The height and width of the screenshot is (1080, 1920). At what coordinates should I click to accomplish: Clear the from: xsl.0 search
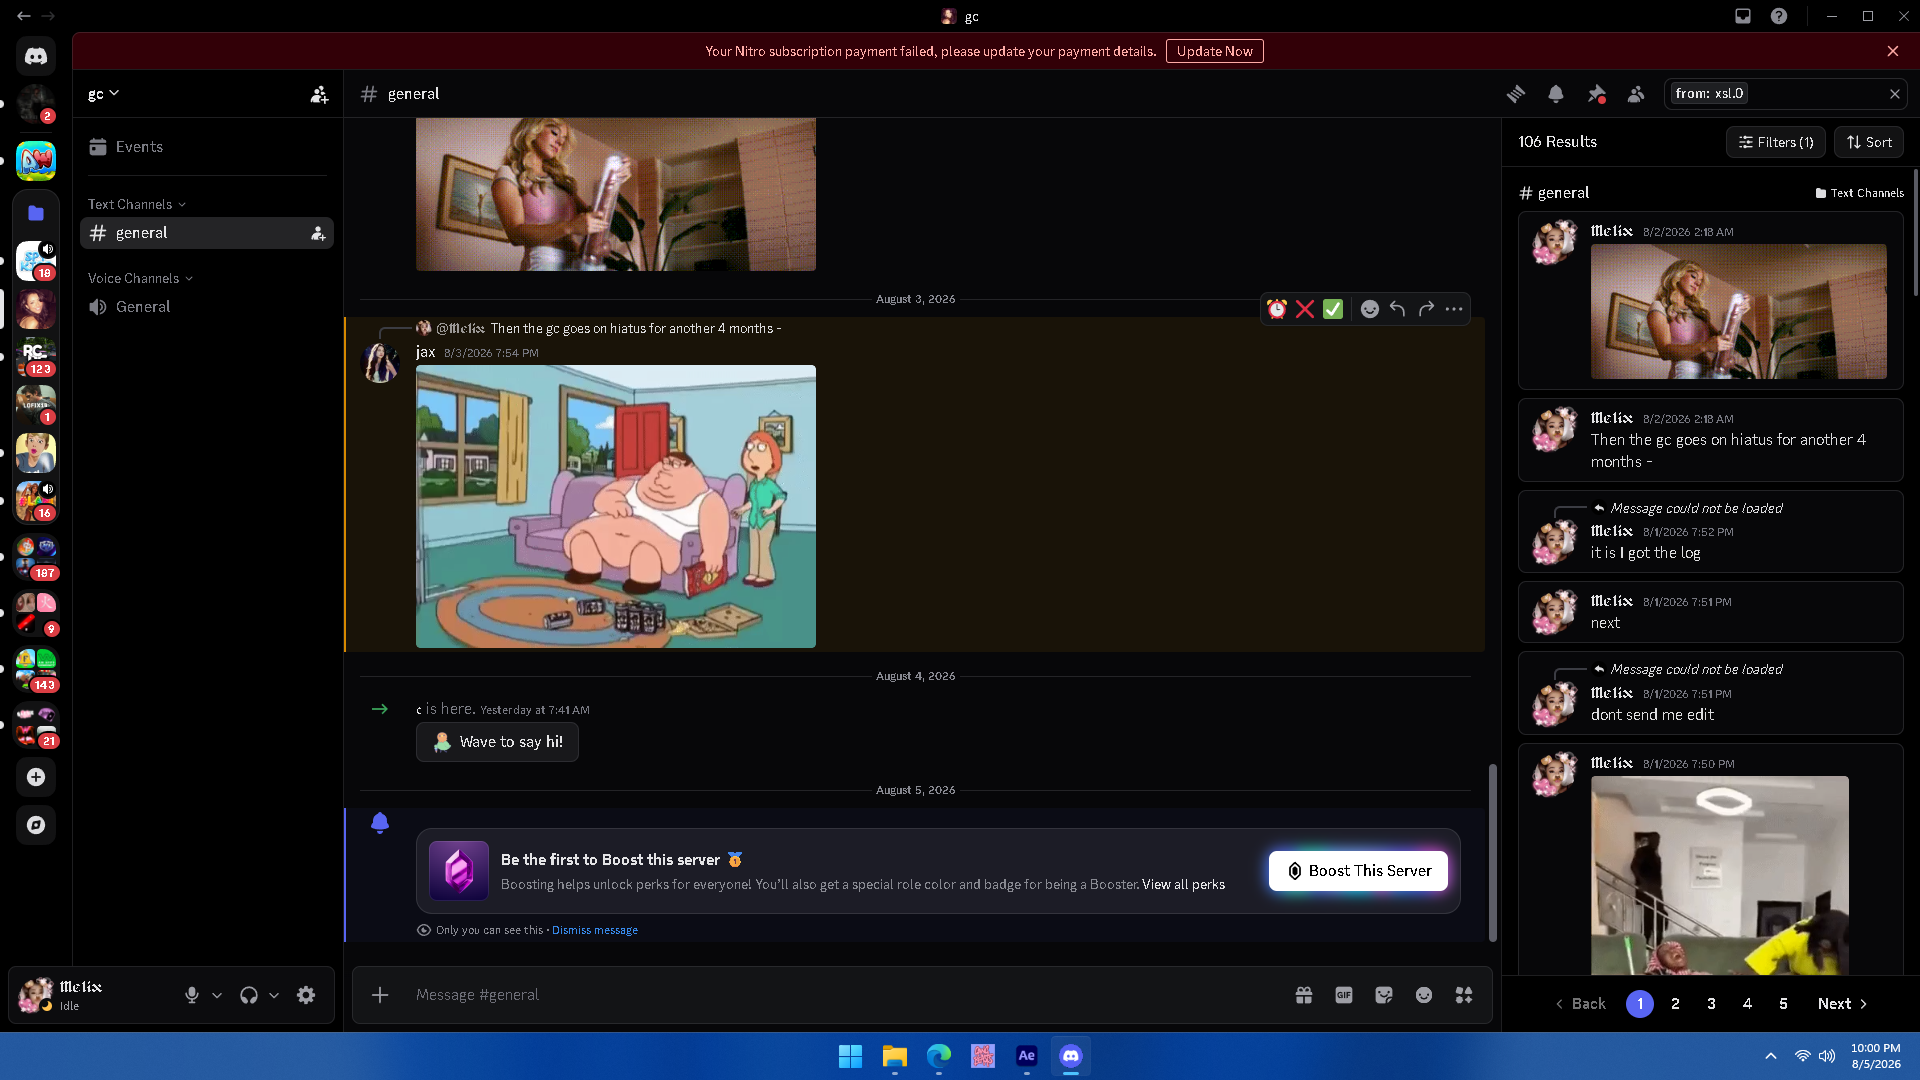(1895, 94)
